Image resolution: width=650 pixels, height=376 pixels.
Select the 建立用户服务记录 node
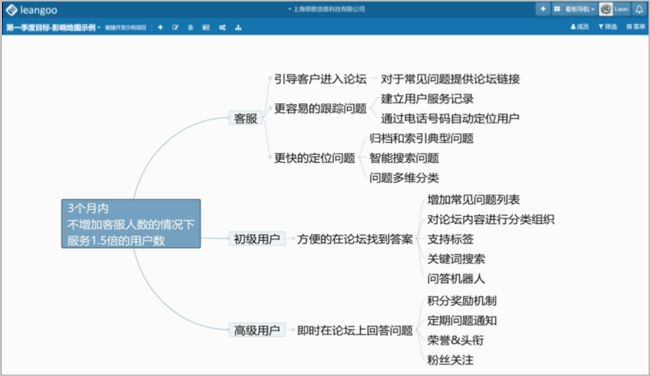[427, 99]
